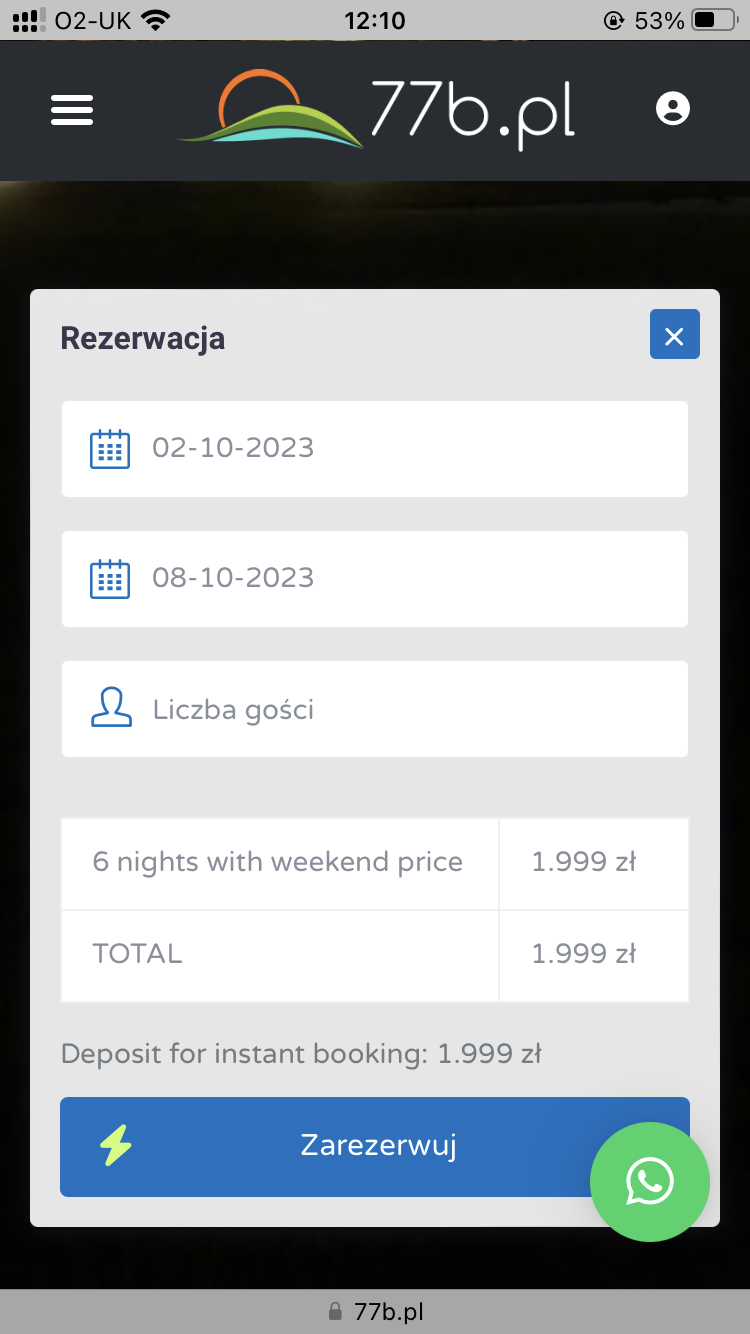The width and height of the screenshot is (750, 1334).
Task: Tap the lightning bolt icon
Action: tap(116, 1146)
